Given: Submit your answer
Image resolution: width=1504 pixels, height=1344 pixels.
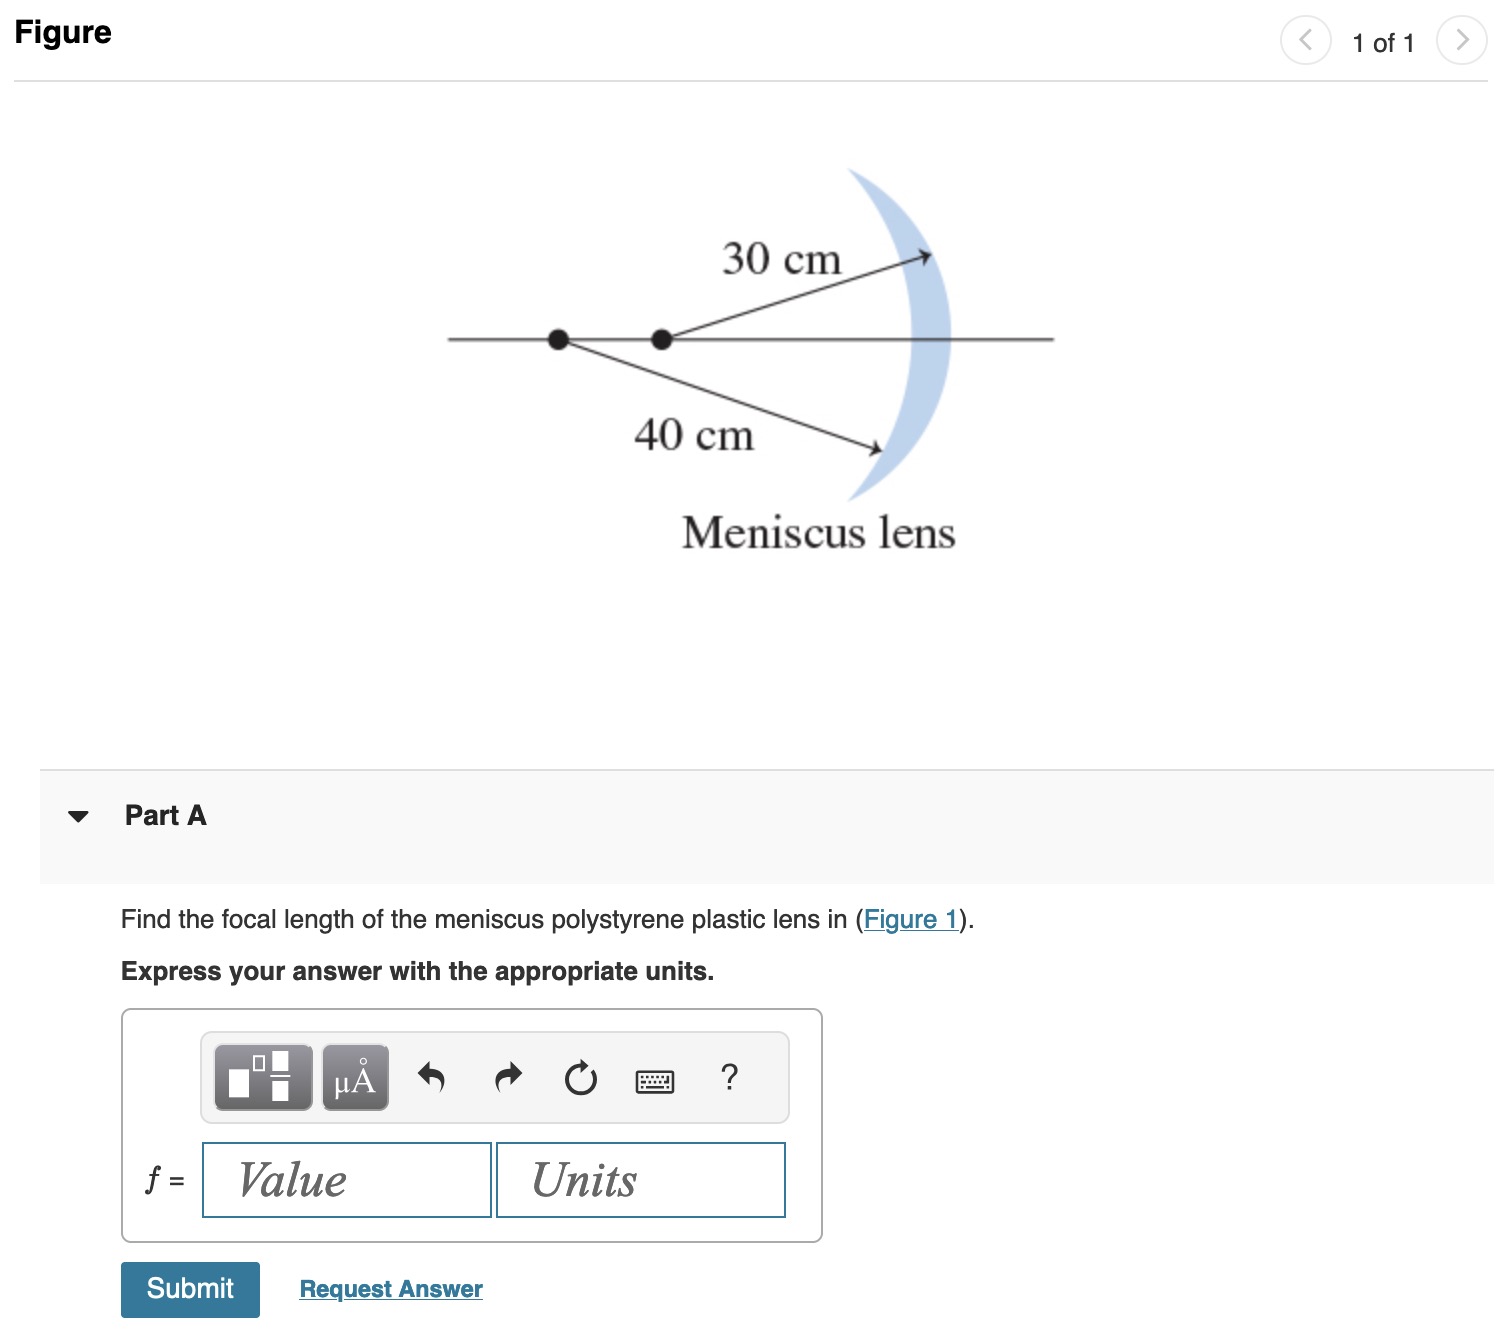Looking at the screenshot, I should pyautogui.click(x=189, y=1289).
